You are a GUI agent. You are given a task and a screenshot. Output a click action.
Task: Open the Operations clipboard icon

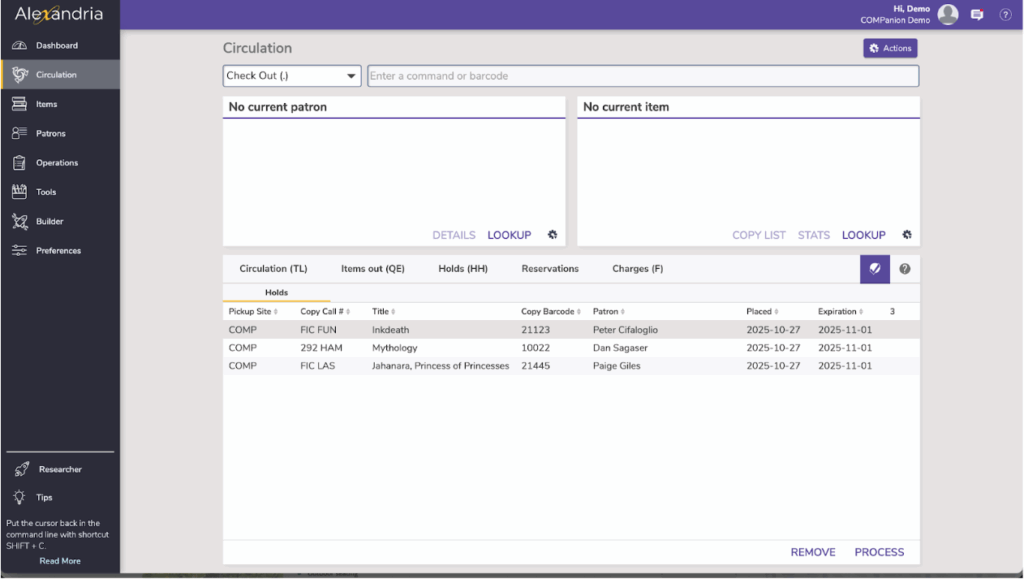coord(19,163)
